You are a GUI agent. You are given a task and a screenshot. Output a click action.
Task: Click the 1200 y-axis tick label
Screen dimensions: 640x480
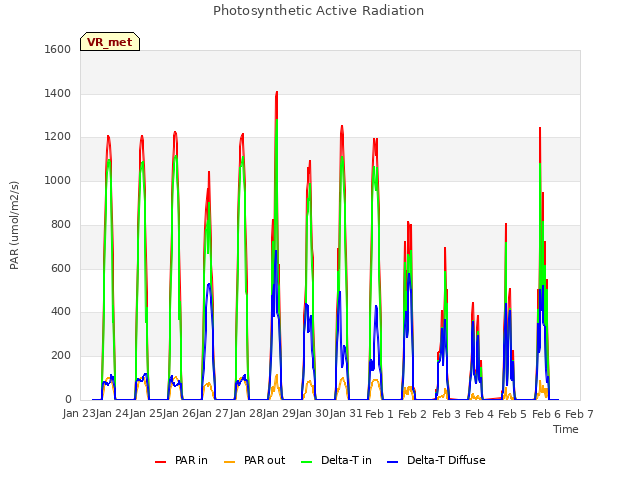click(x=58, y=137)
